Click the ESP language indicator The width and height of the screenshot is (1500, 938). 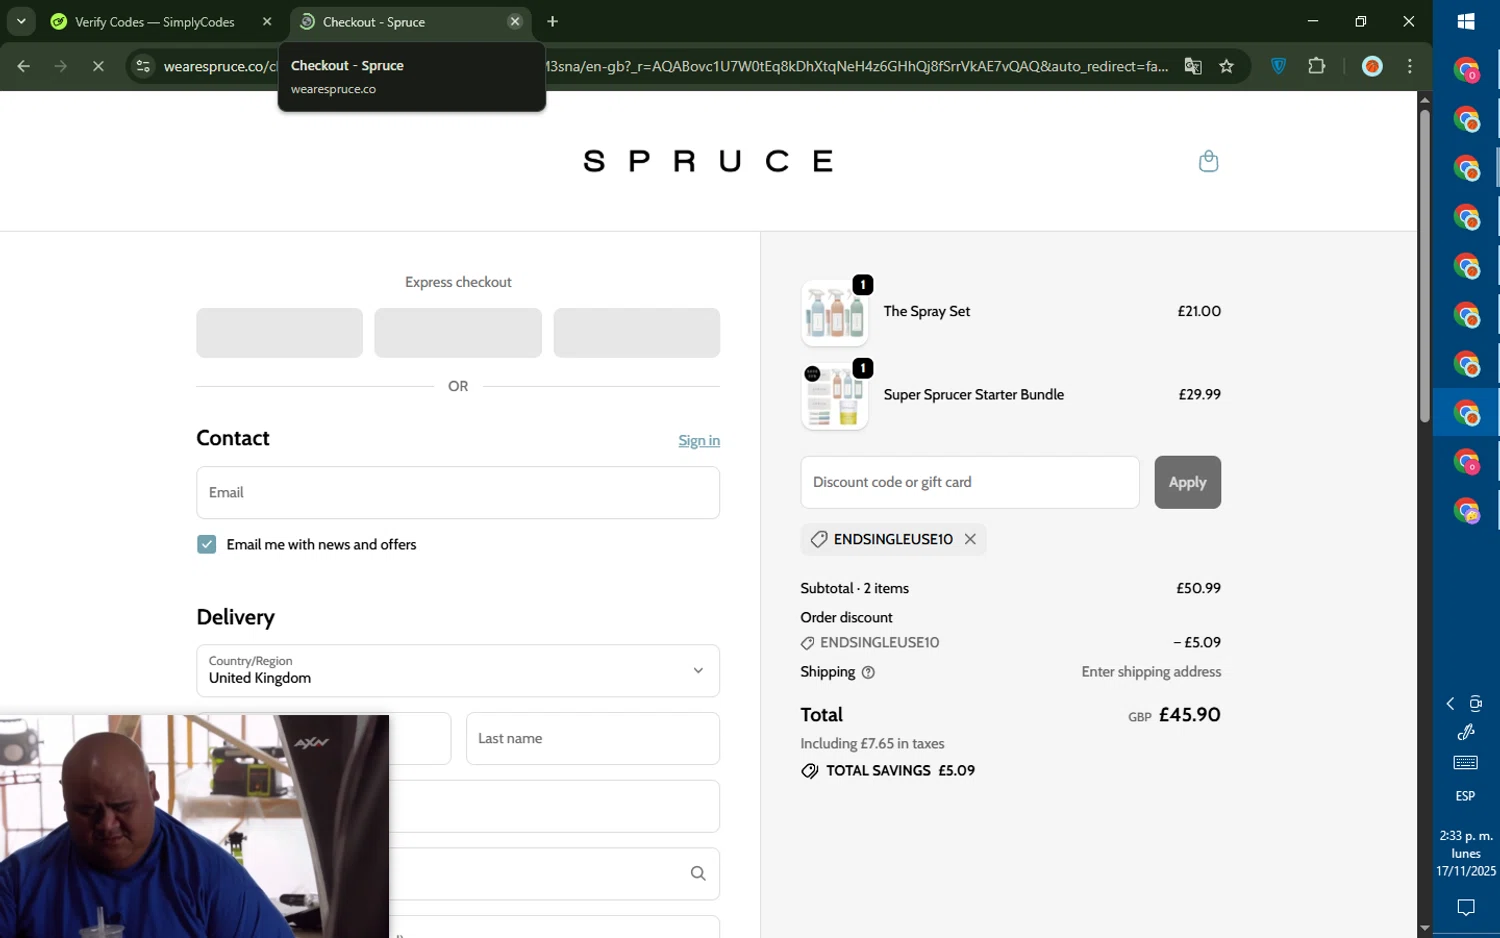coord(1466,797)
